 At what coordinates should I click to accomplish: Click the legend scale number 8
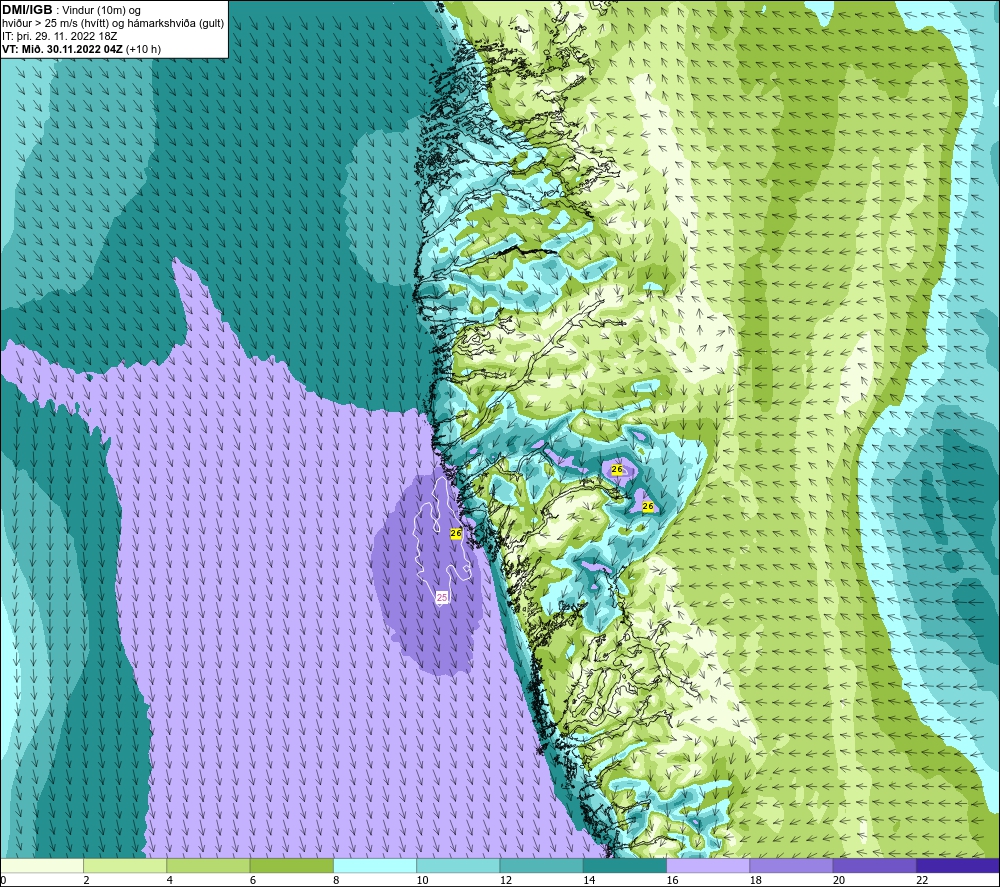[336, 880]
